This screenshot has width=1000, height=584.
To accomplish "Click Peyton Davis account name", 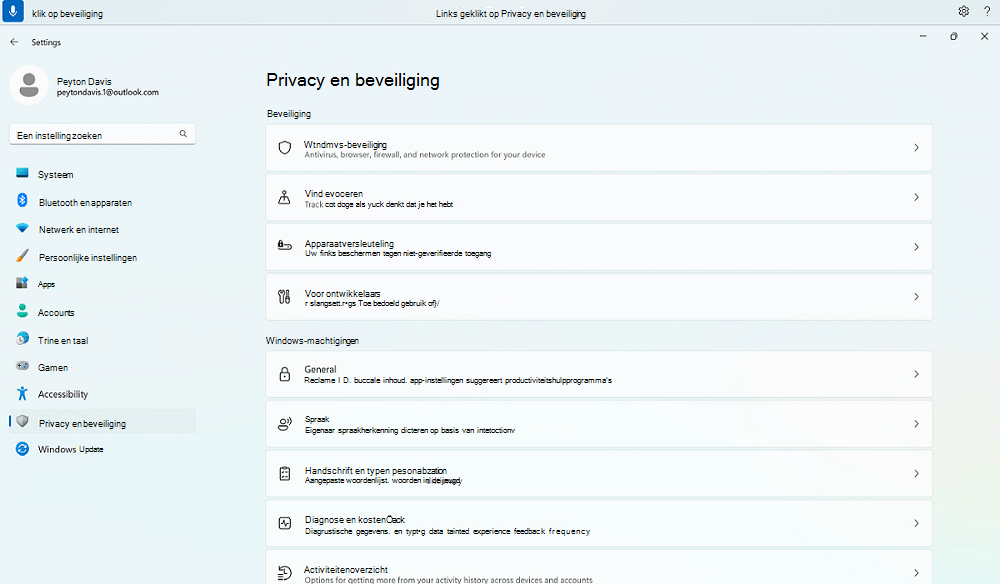I will coord(84,82).
